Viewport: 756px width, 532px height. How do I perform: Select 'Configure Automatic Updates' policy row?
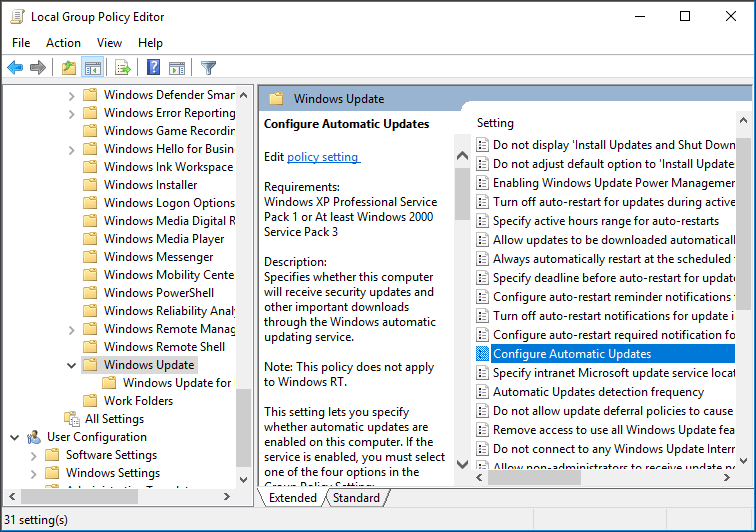(x=605, y=354)
